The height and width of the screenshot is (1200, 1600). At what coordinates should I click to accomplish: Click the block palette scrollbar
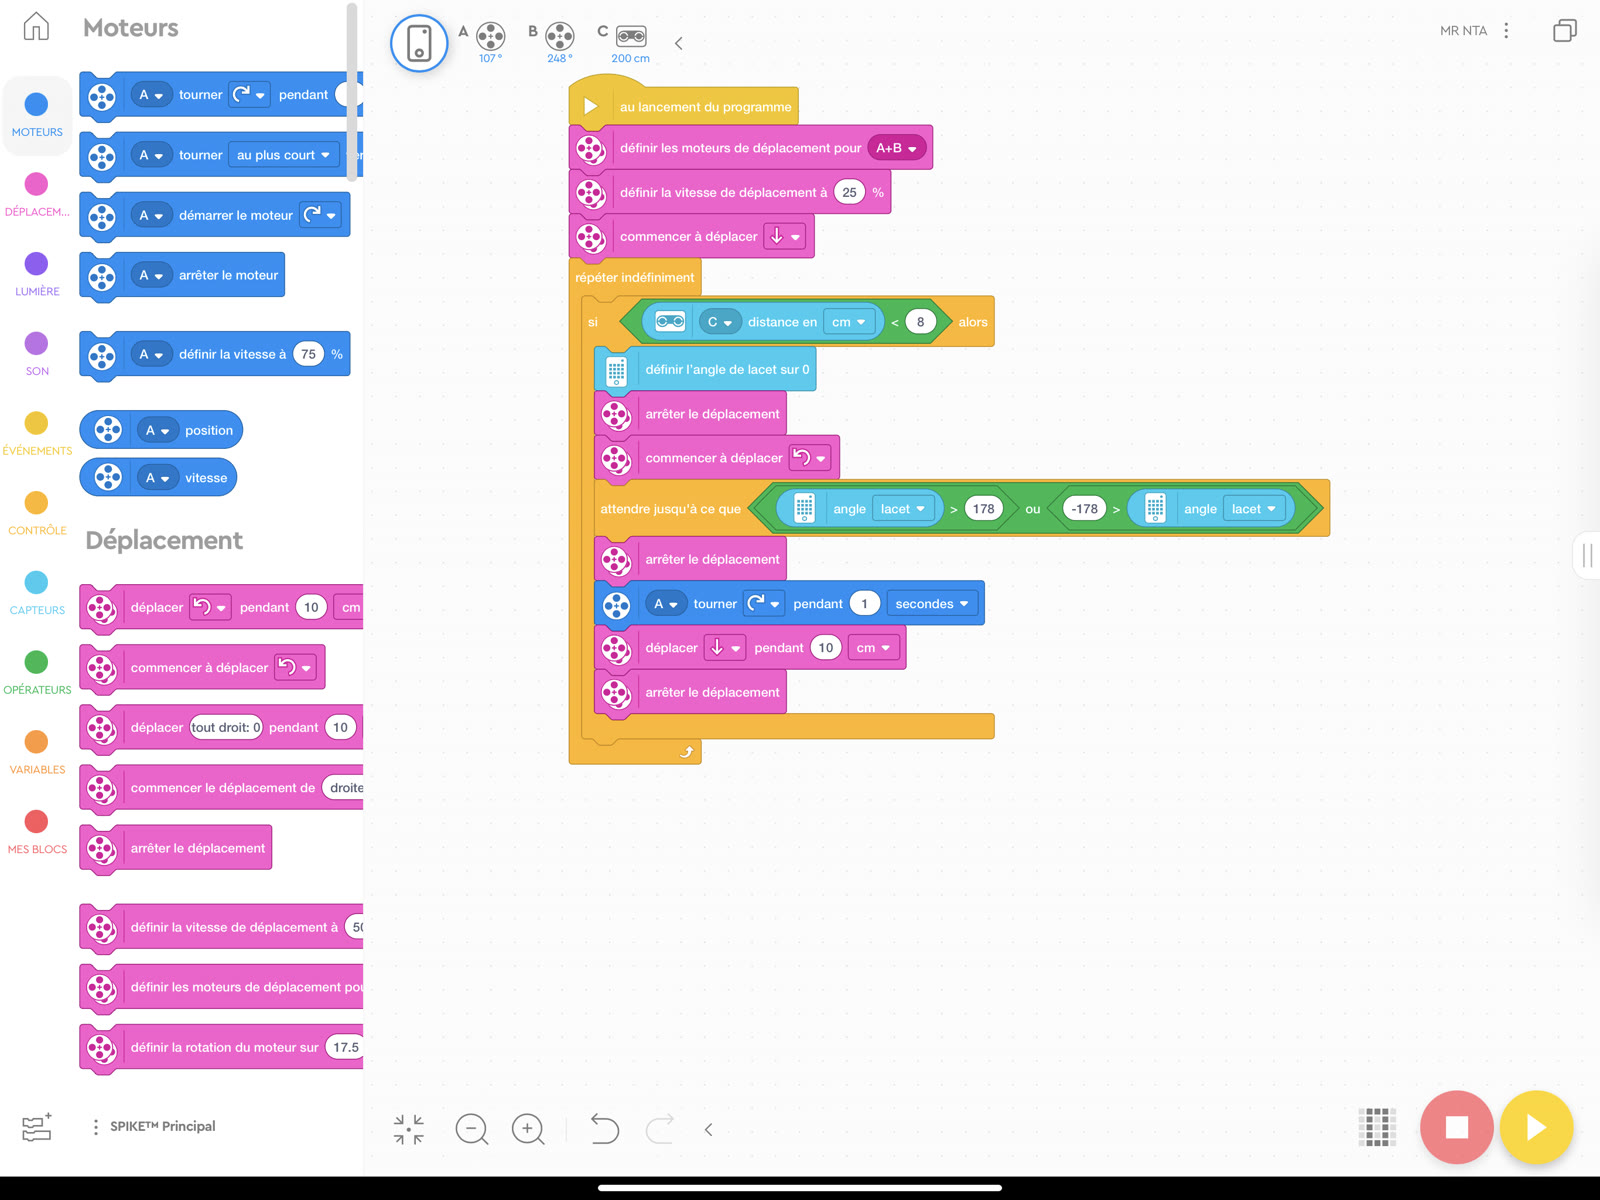point(351,92)
